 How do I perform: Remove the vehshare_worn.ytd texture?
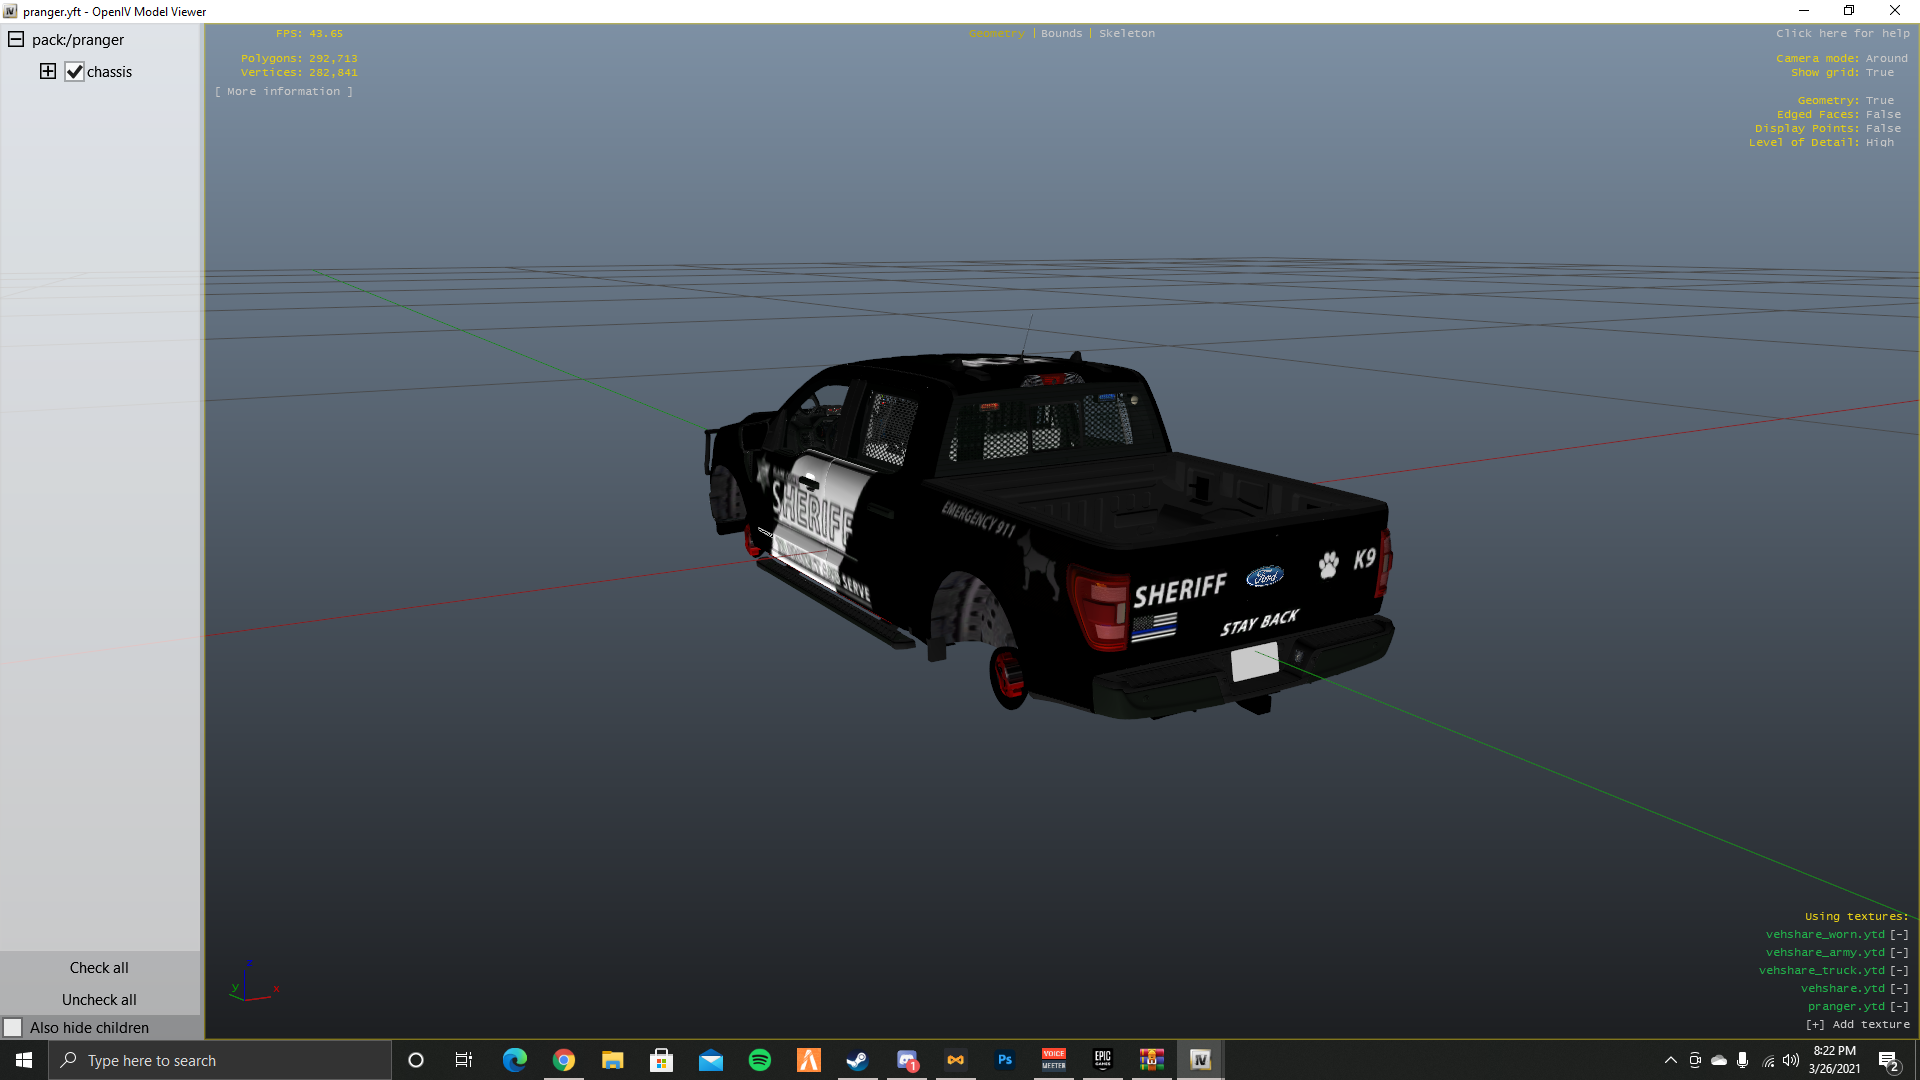pos(1898,934)
